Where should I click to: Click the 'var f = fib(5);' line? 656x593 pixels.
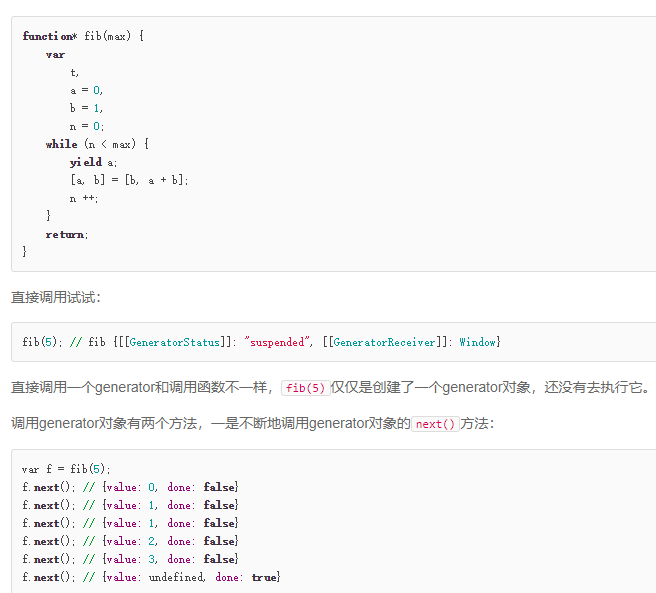(x=66, y=469)
